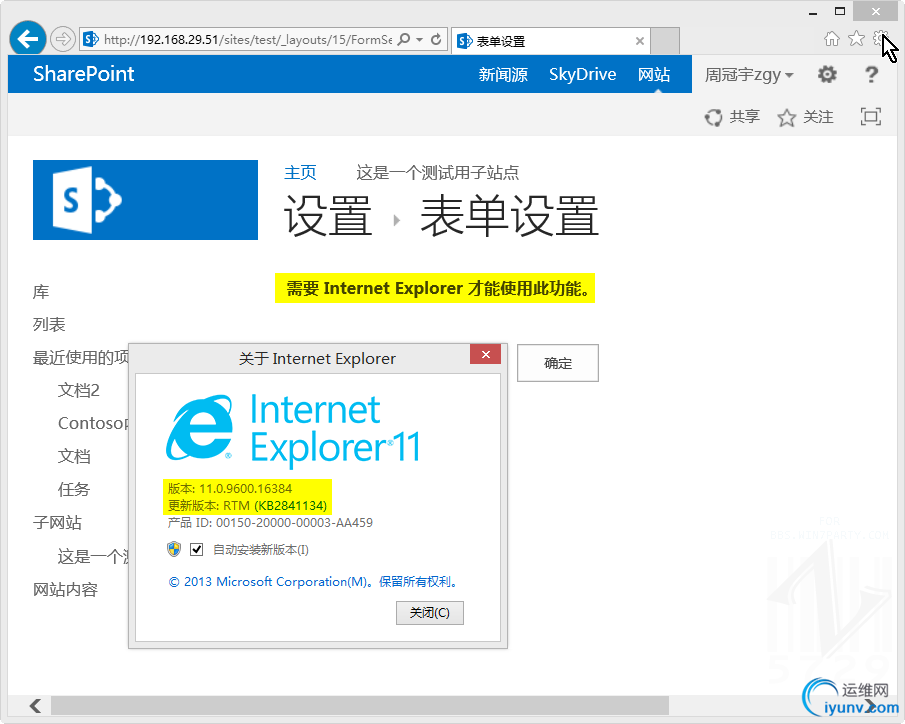Open 新闻源 in the suite bar
This screenshot has height=724, width=905.
coord(503,74)
